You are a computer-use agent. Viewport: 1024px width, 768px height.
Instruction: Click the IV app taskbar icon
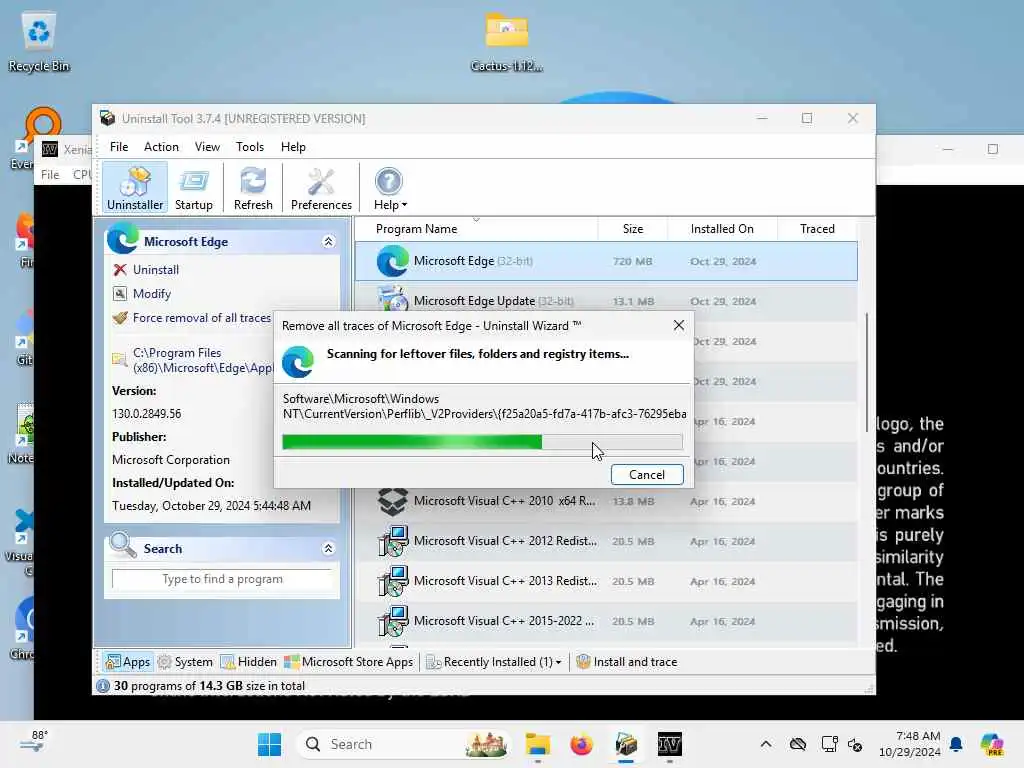[669, 744]
